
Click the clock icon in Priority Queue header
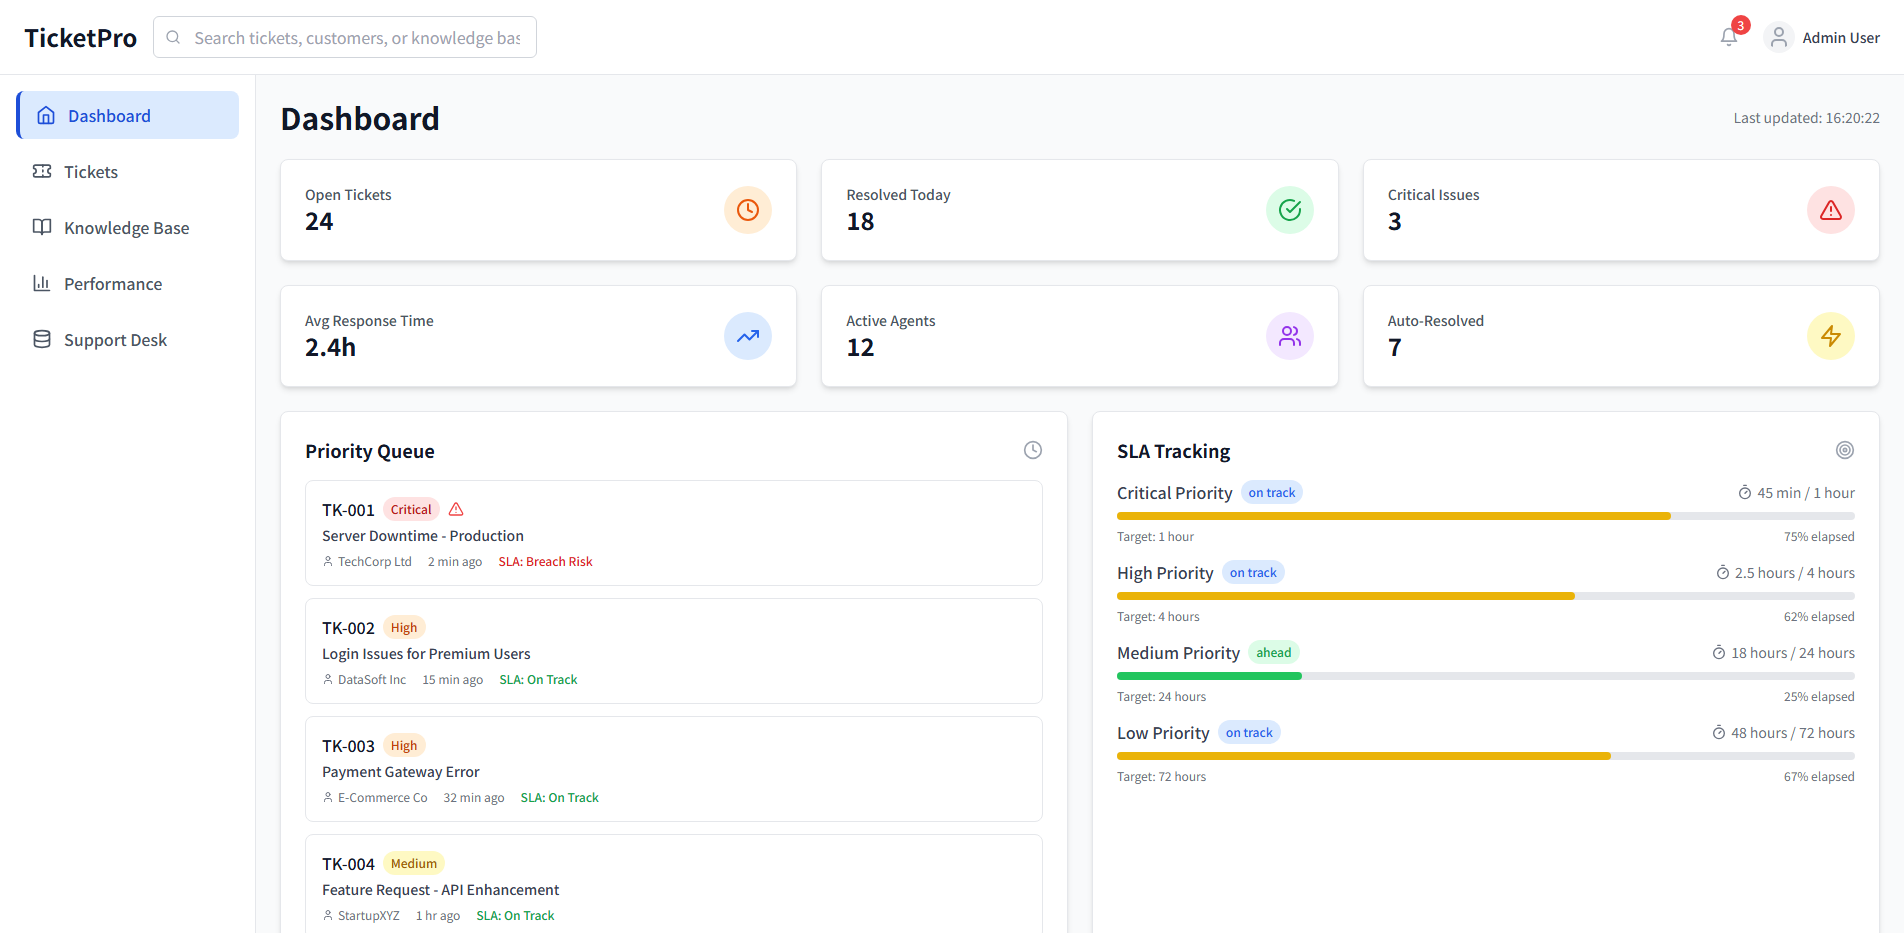1033,450
